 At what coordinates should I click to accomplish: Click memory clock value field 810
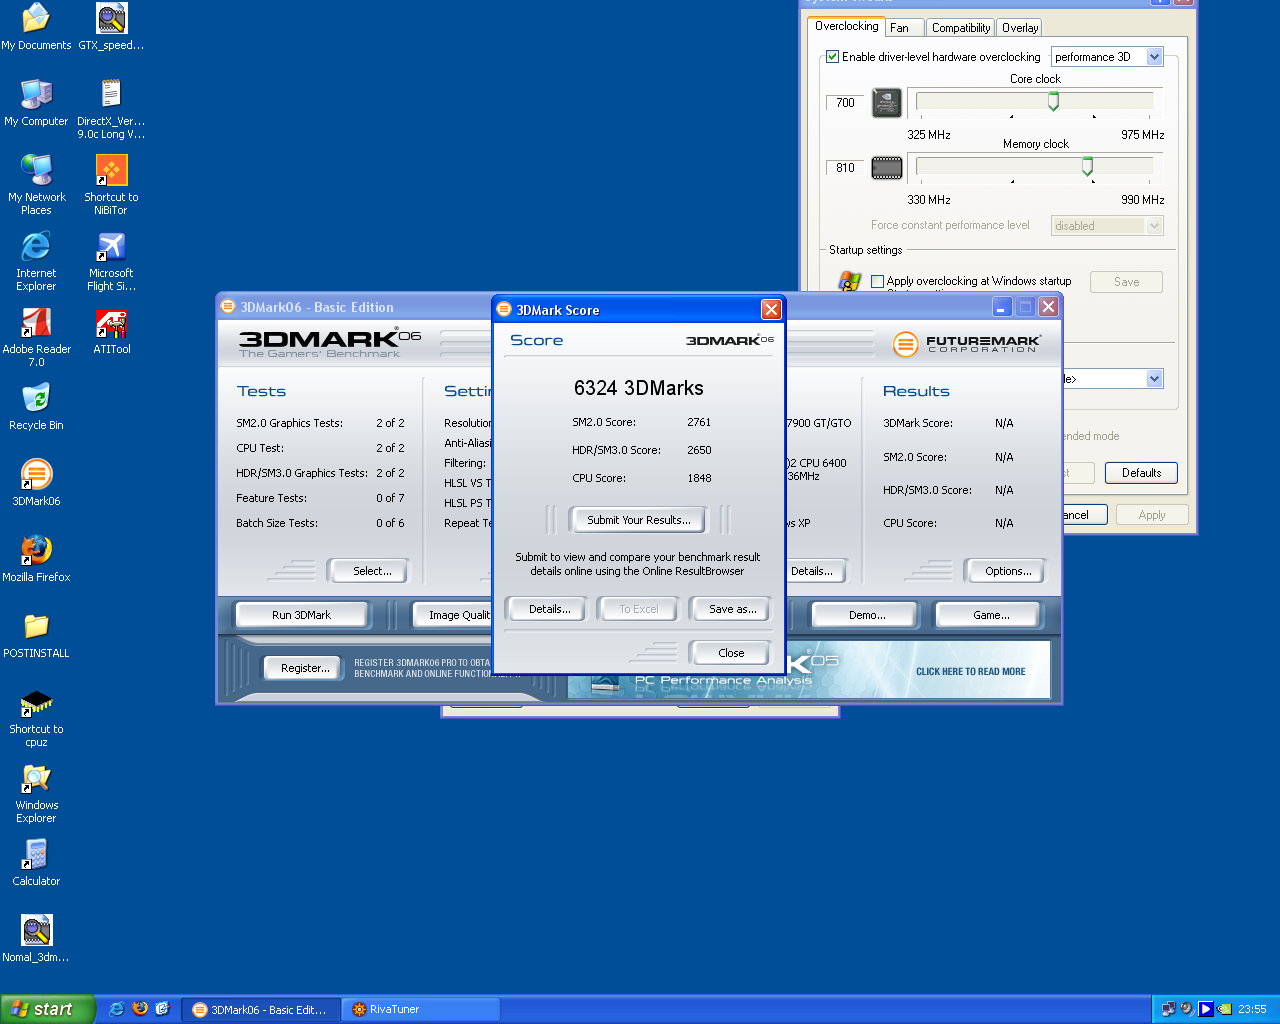[x=846, y=168]
